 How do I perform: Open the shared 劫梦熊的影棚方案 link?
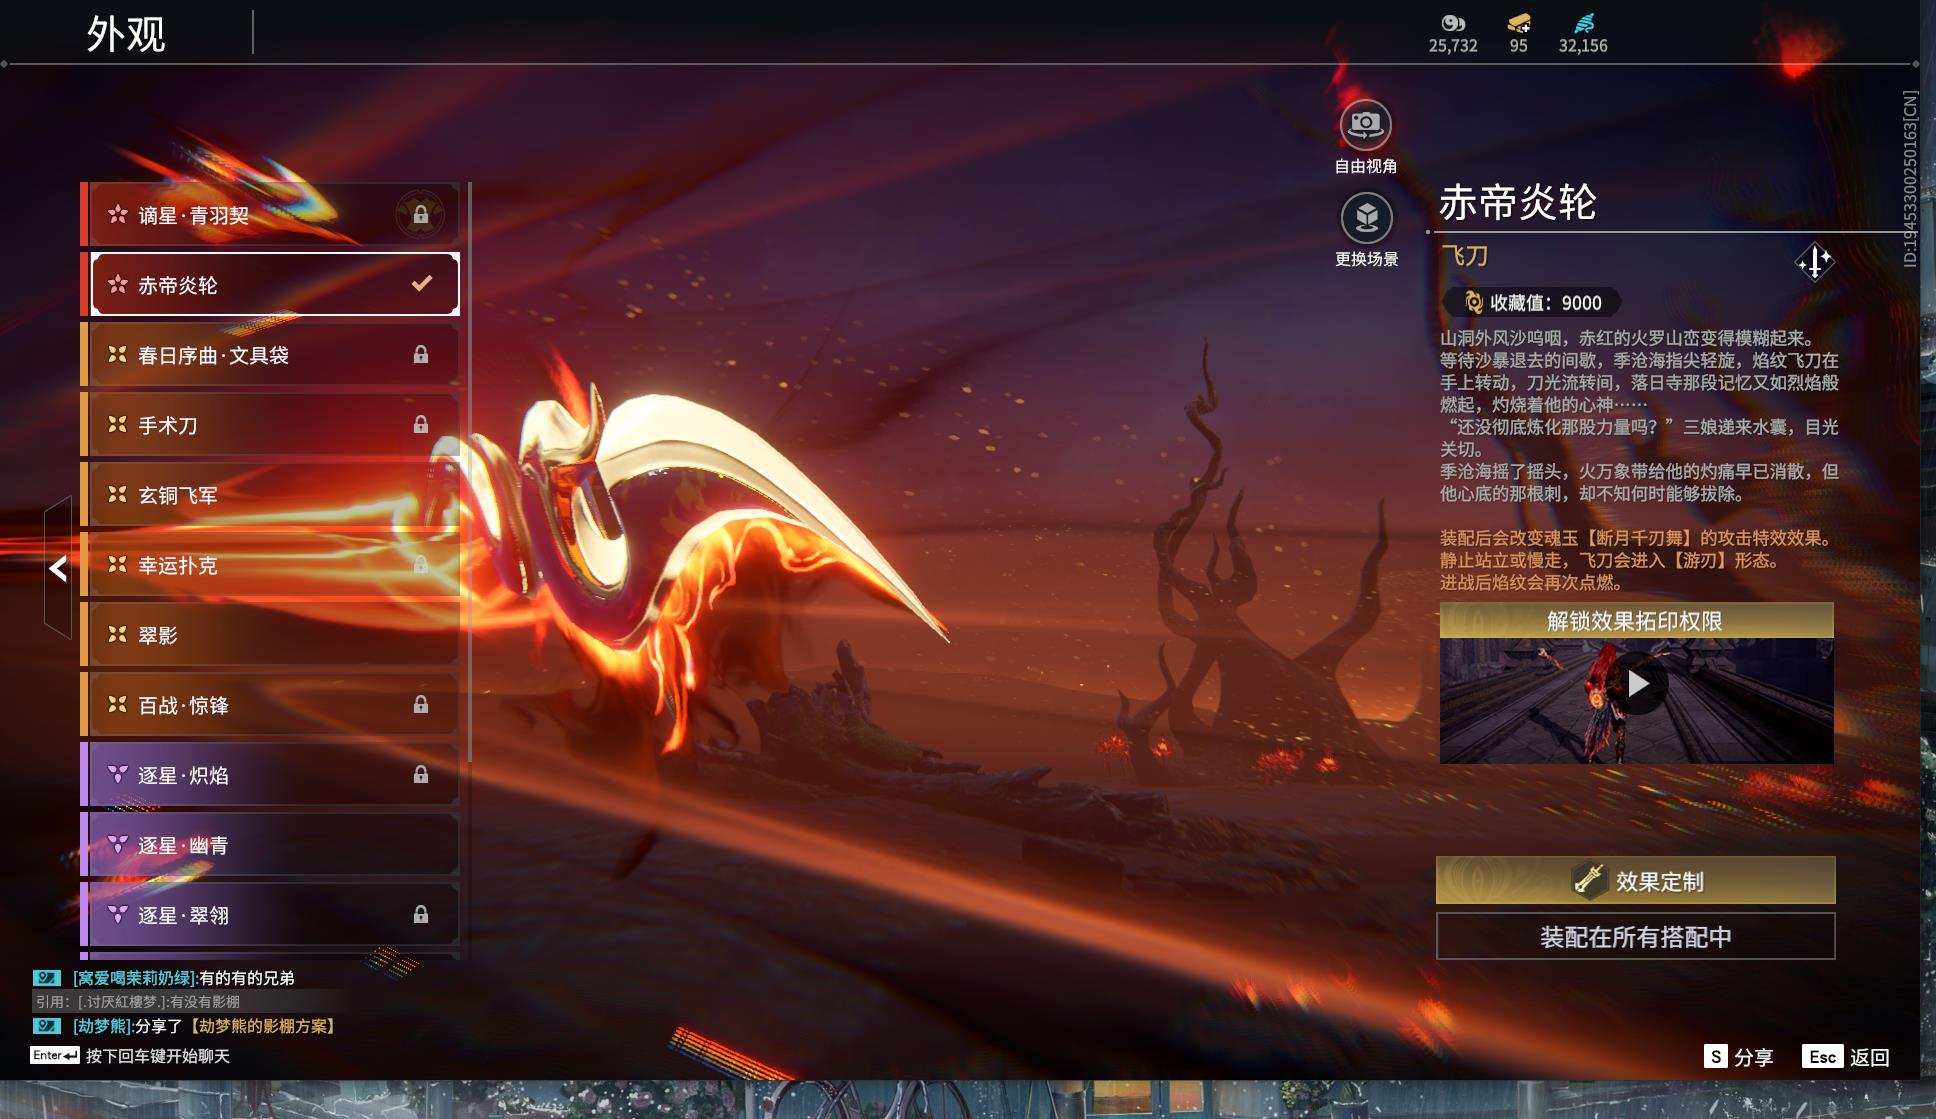point(265,1026)
